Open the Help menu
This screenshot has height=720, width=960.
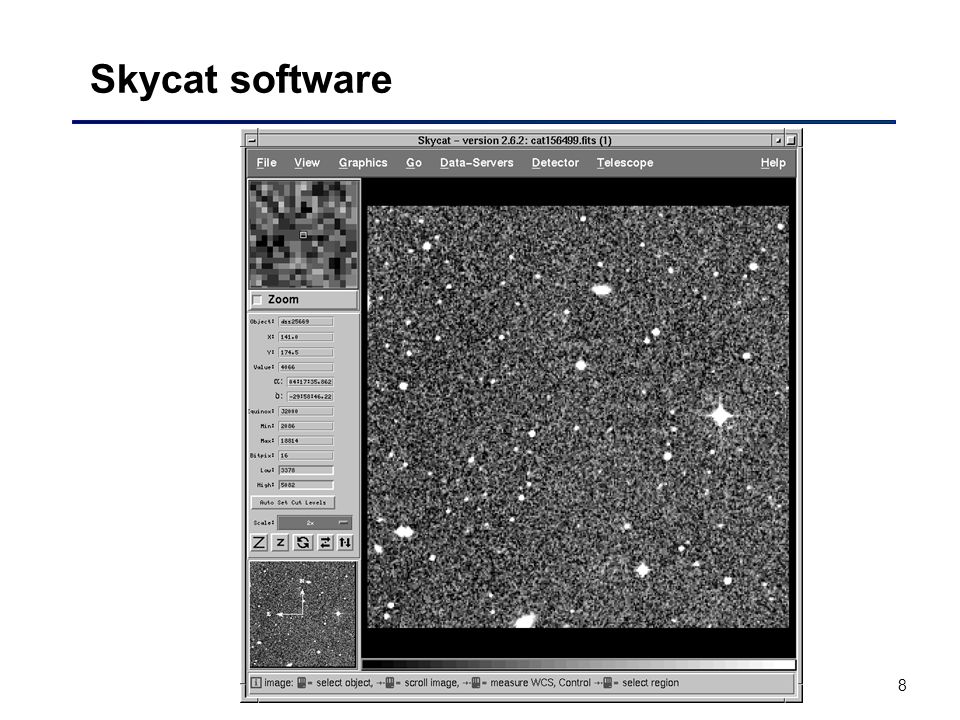[x=773, y=163]
